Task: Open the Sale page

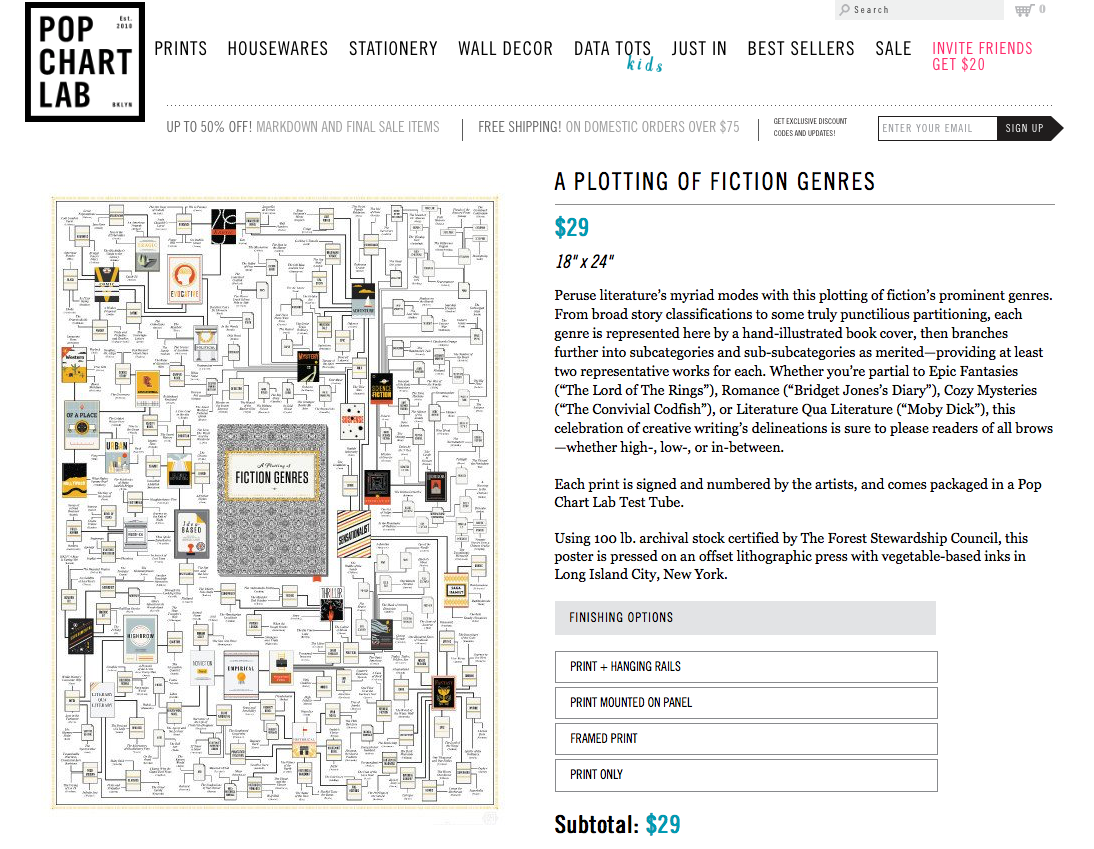Action: [x=893, y=48]
